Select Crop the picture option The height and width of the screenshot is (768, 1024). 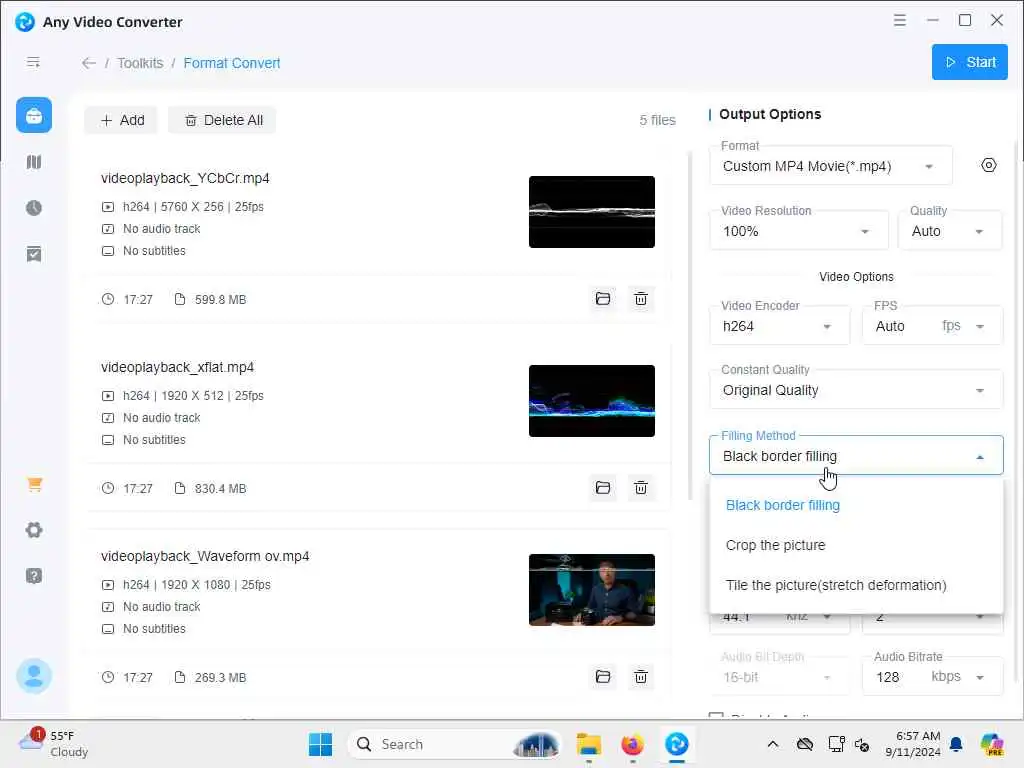tap(856, 545)
